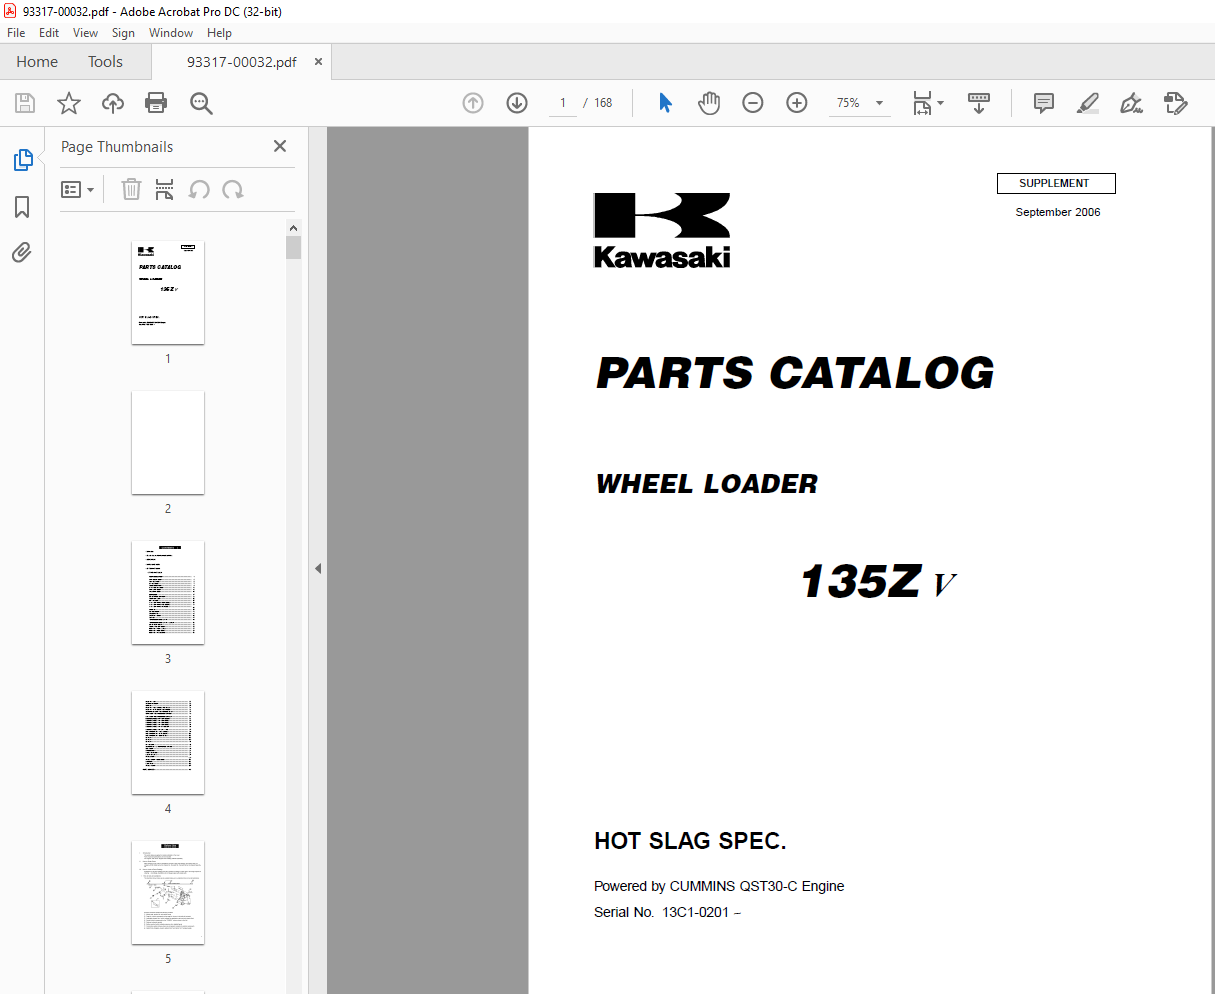Select the page 1 thumbnail
The image size is (1215, 994).
(168, 293)
